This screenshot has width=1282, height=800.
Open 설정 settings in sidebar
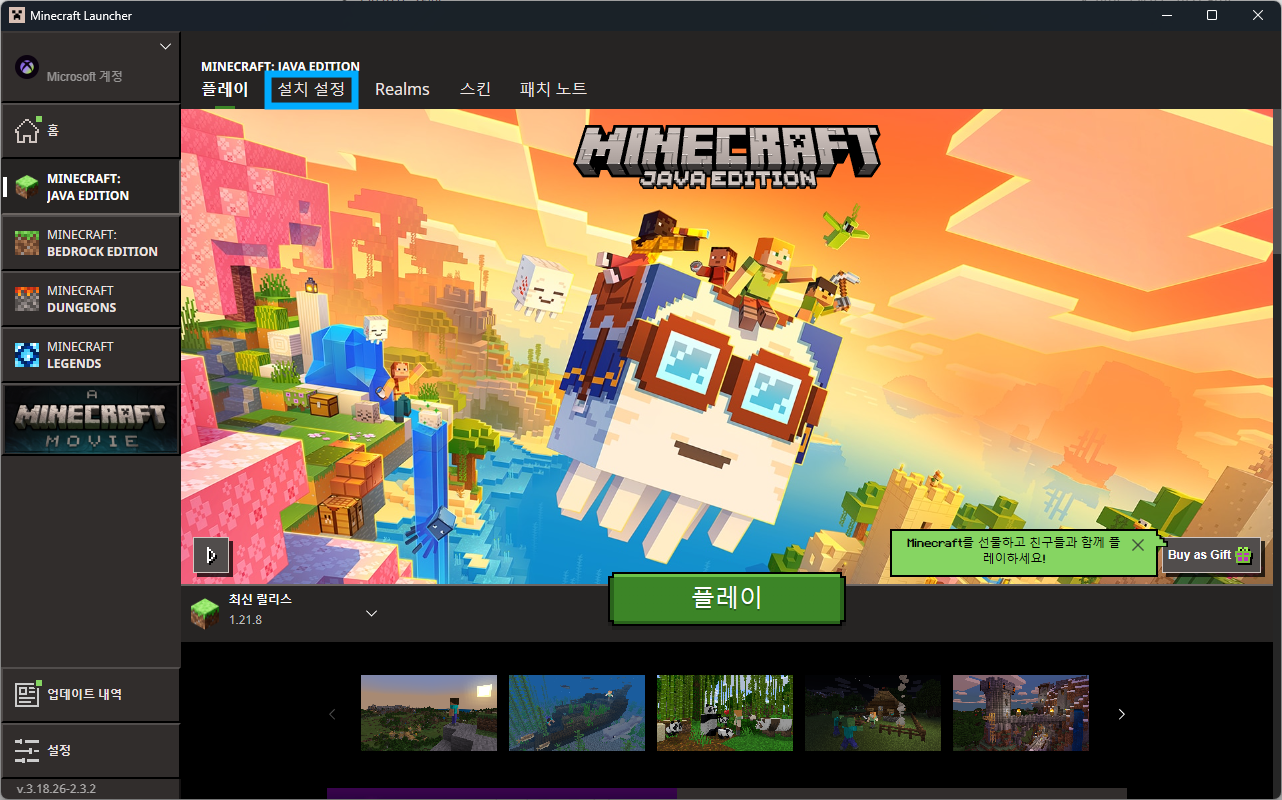[90, 750]
